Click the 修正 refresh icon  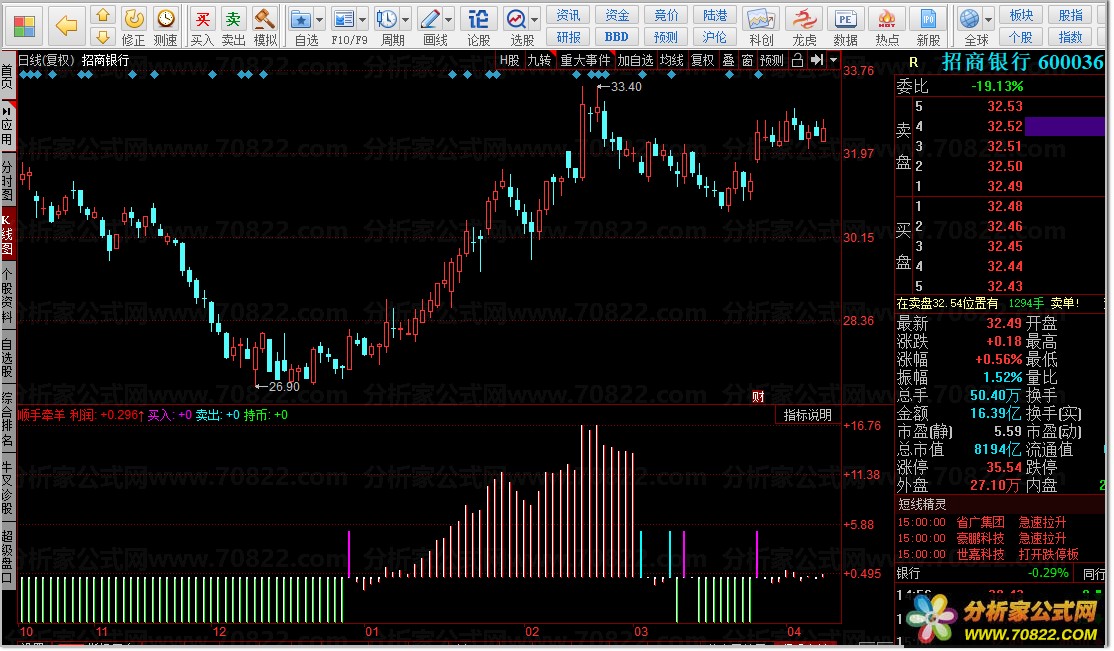[134, 18]
